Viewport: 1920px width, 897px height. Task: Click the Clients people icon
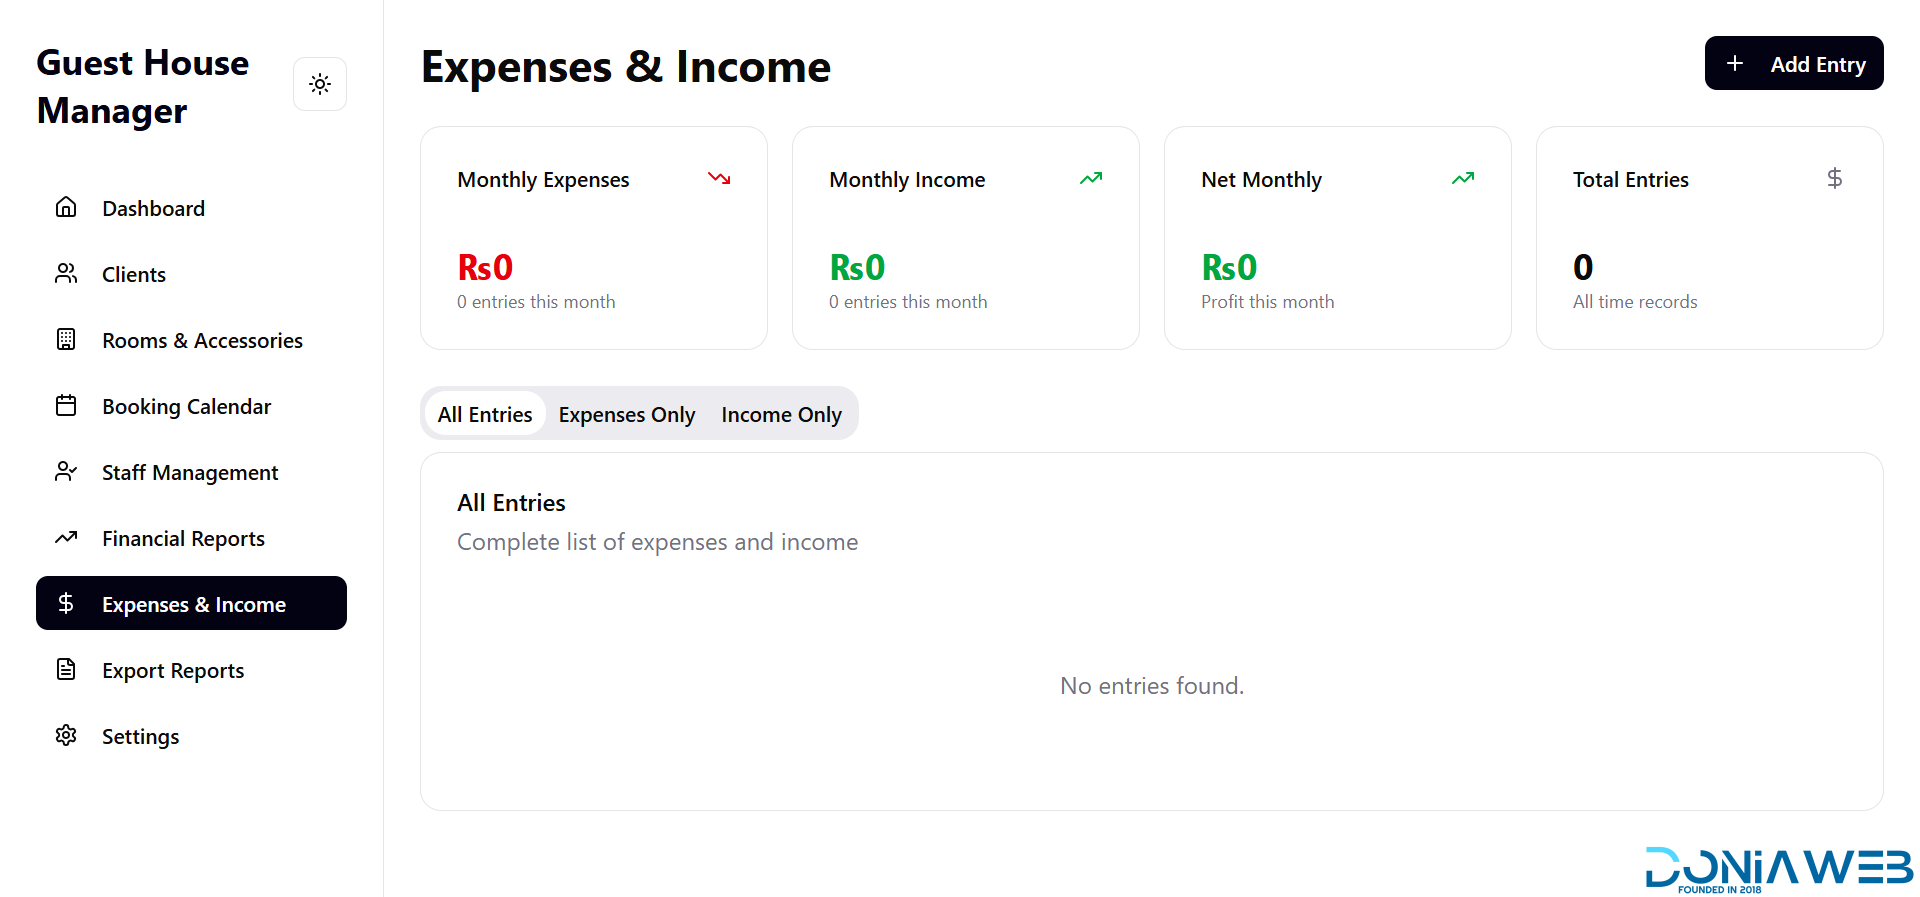(66, 273)
